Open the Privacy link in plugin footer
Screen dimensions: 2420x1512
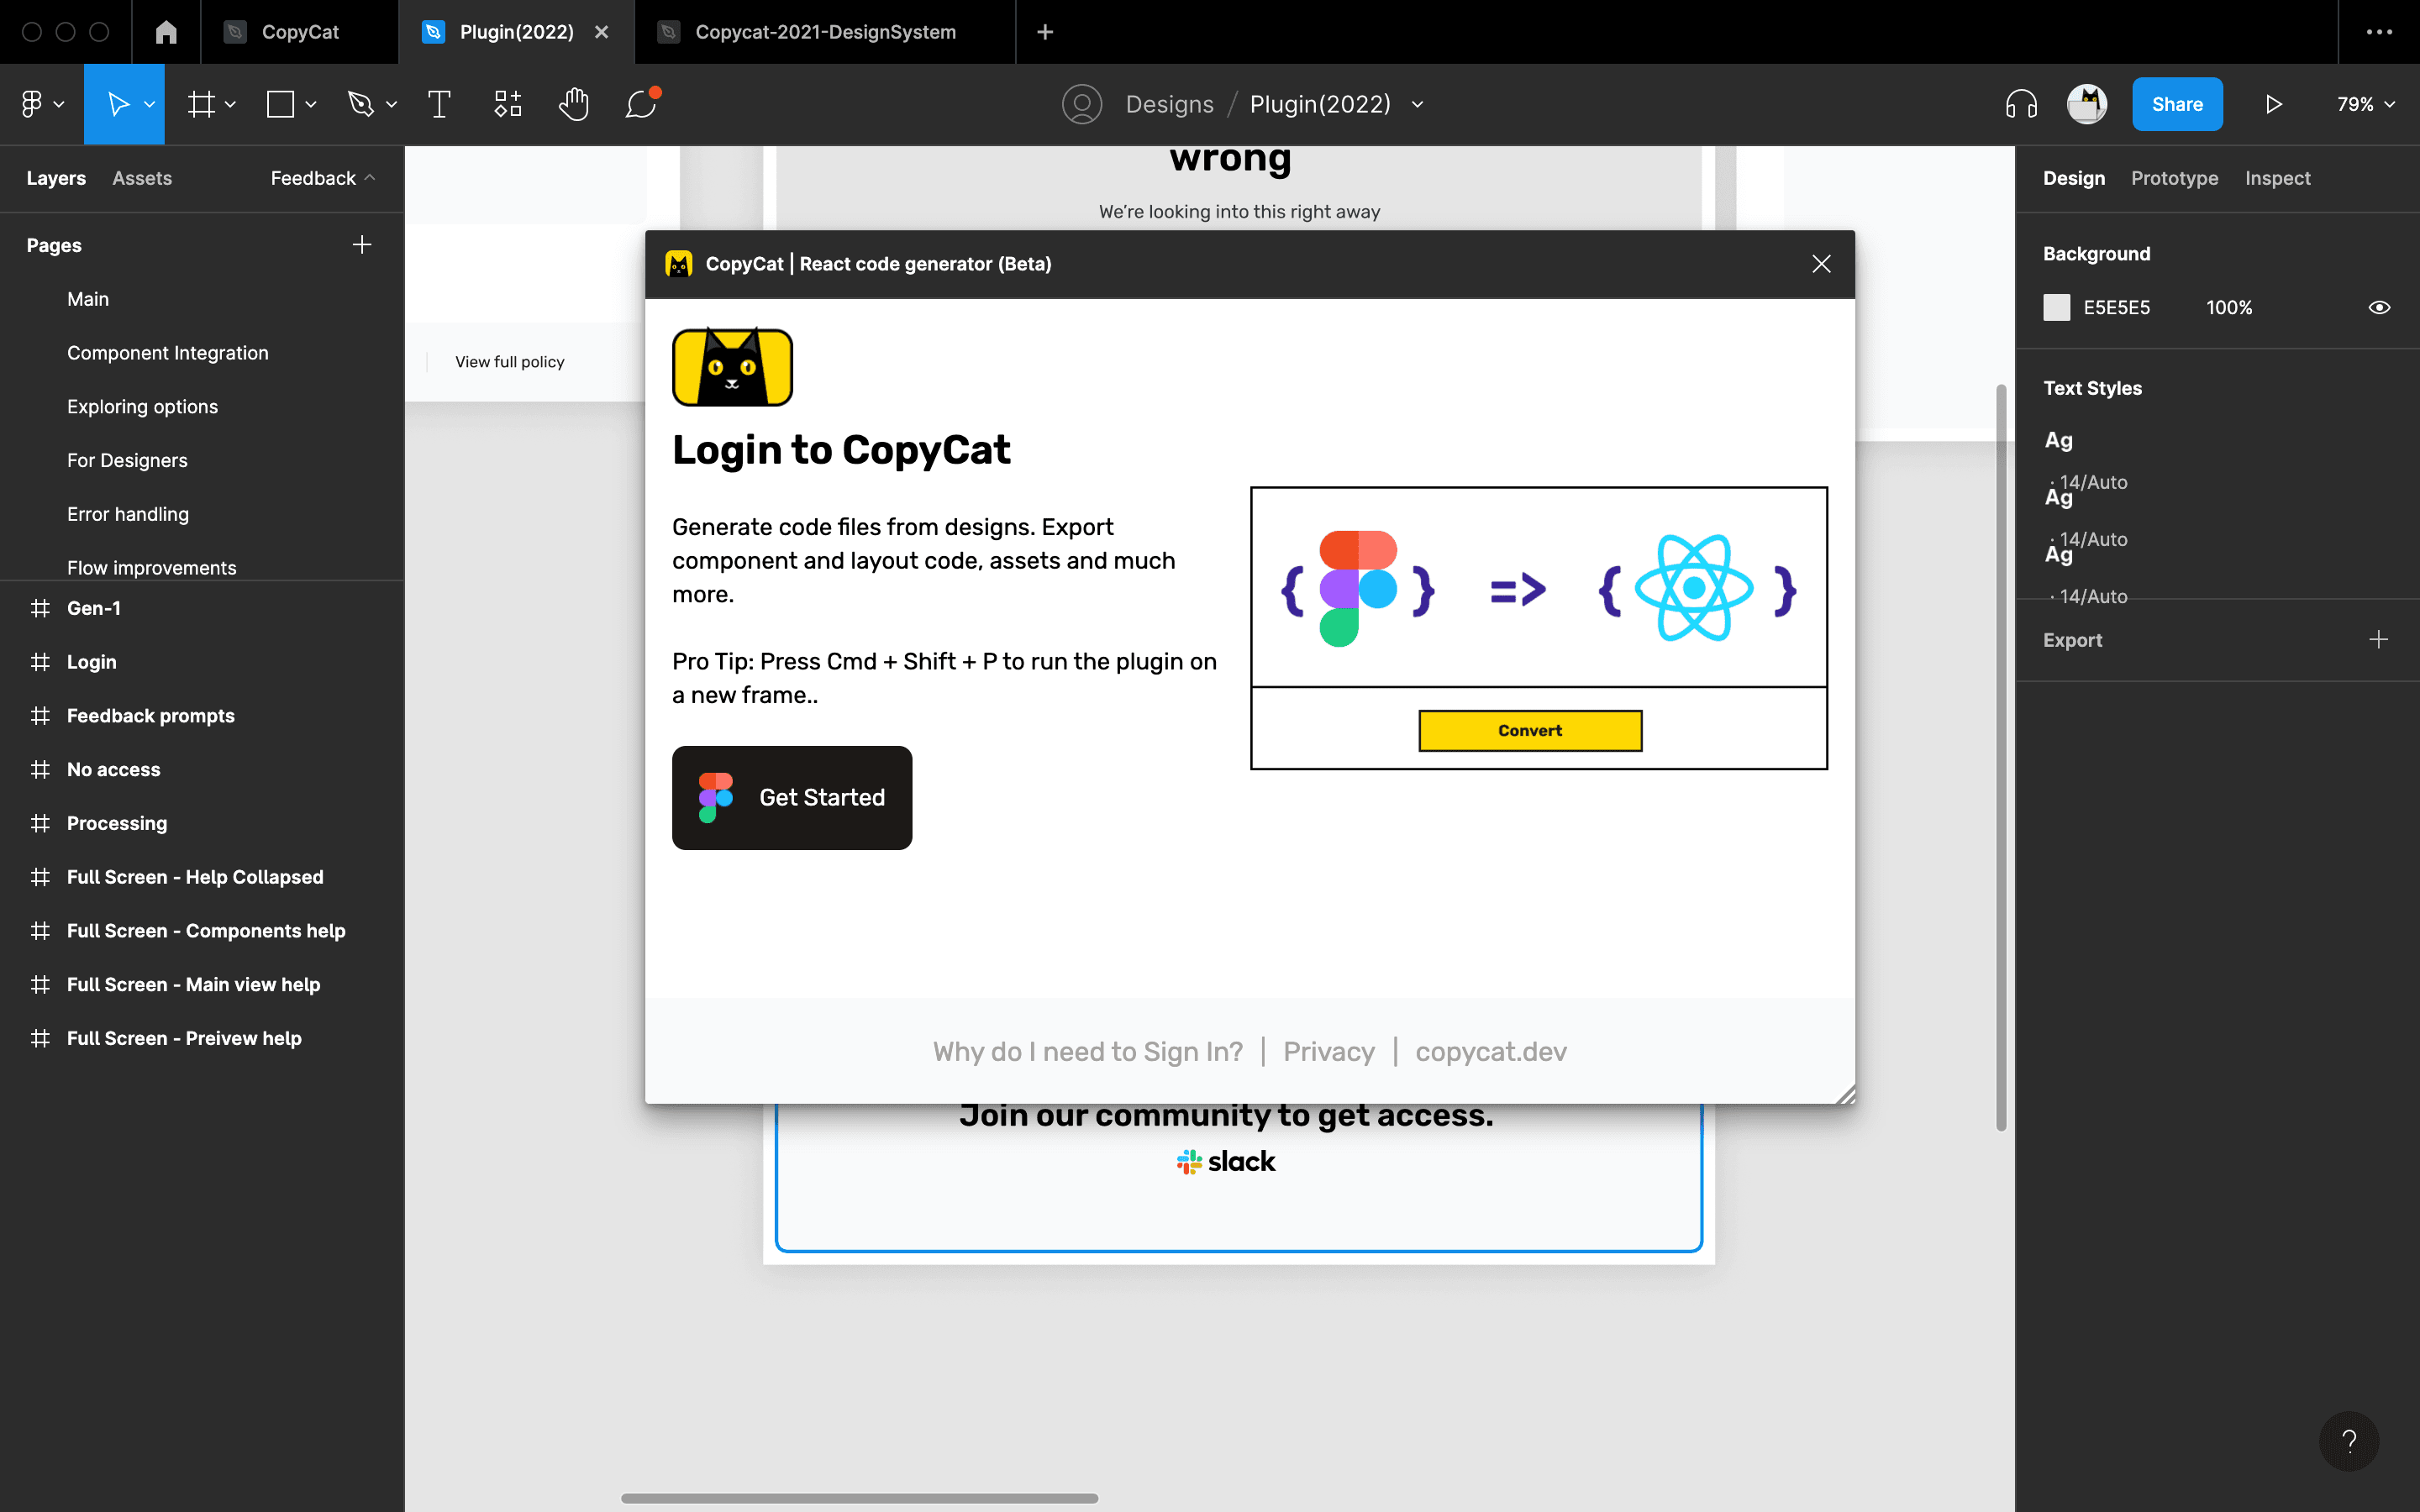click(x=1329, y=1051)
